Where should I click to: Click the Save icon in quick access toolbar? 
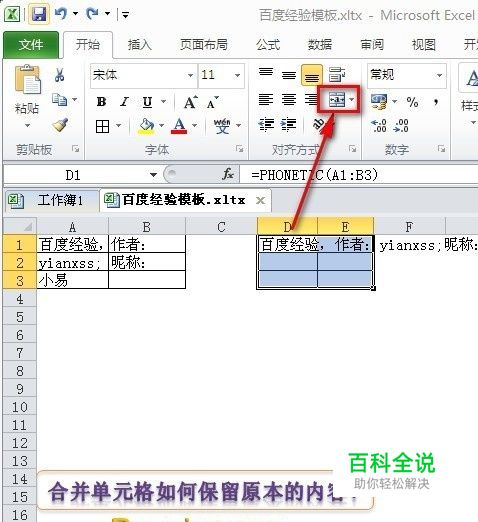coord(39,14)
